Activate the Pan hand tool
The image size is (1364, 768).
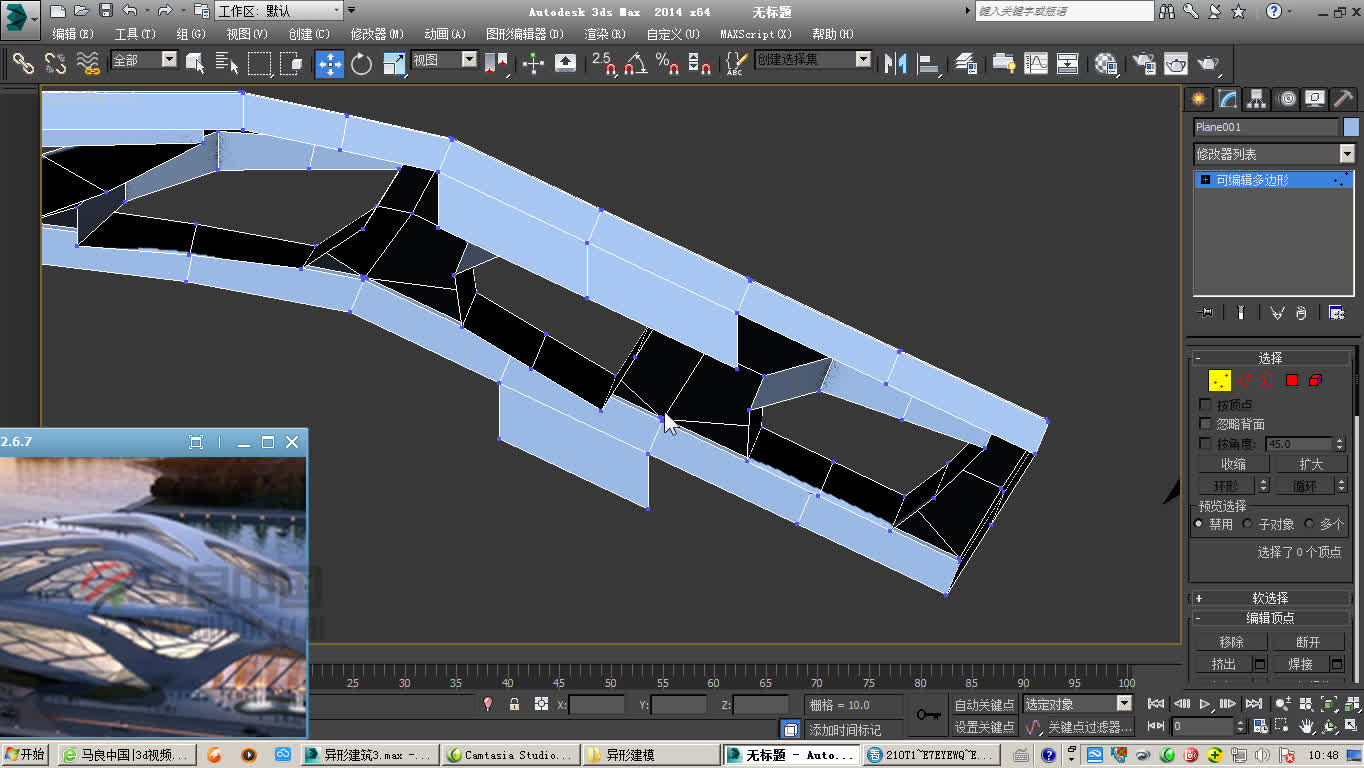[1306, 727]
